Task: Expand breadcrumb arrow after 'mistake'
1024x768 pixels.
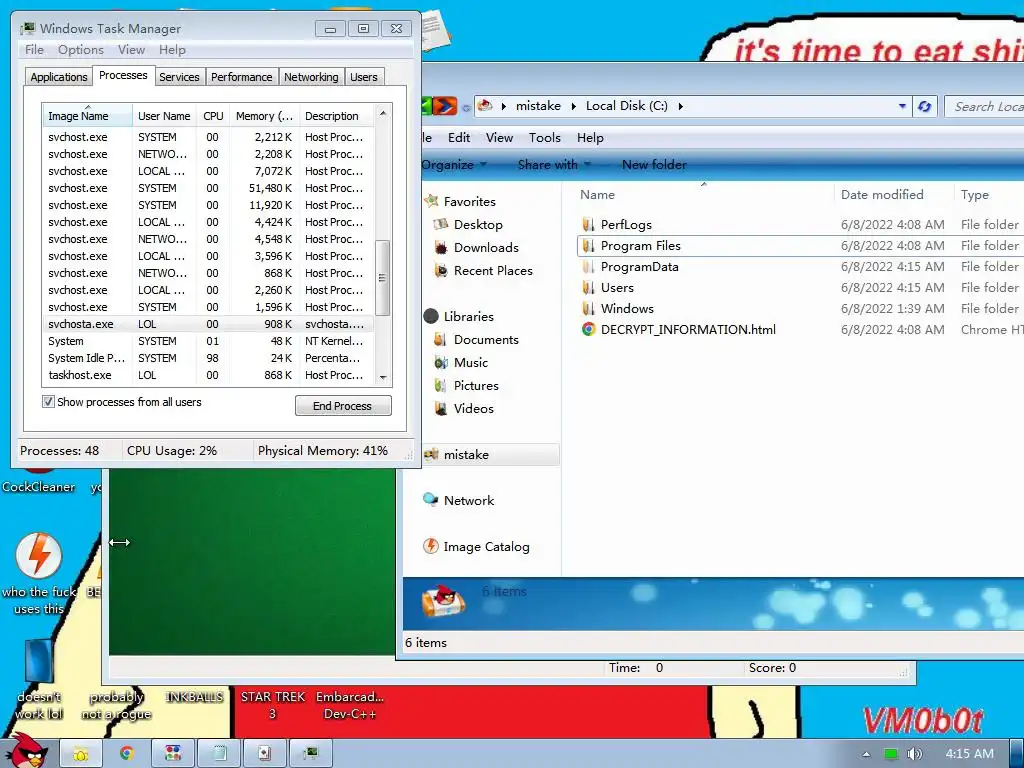Action: (x=573, y=106)
